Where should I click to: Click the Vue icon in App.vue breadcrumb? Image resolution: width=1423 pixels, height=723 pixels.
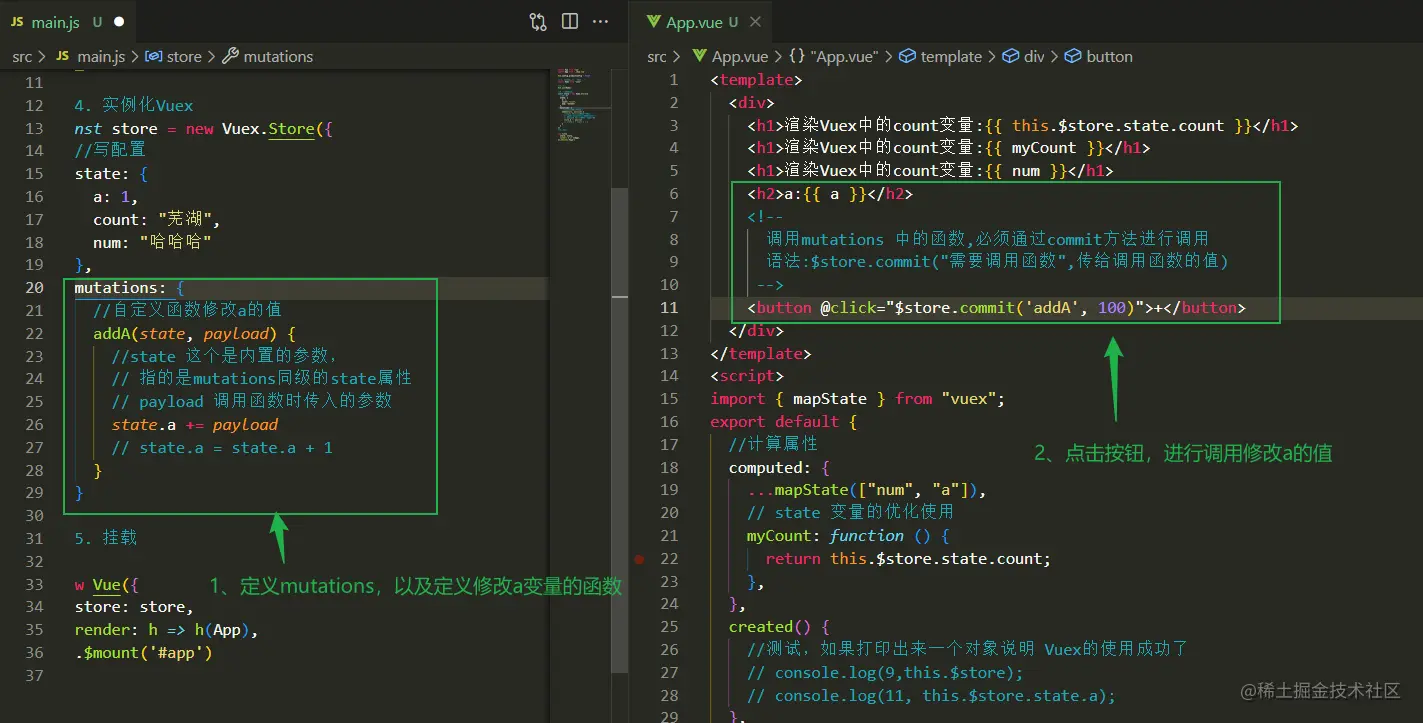point(699,56)
